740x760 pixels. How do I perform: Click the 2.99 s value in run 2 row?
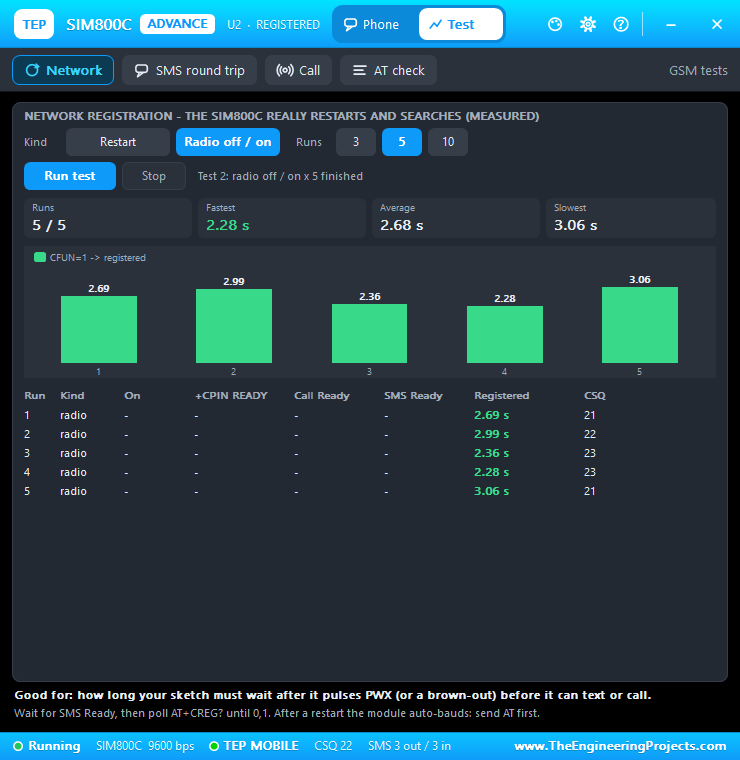click(x=491, y=434)
